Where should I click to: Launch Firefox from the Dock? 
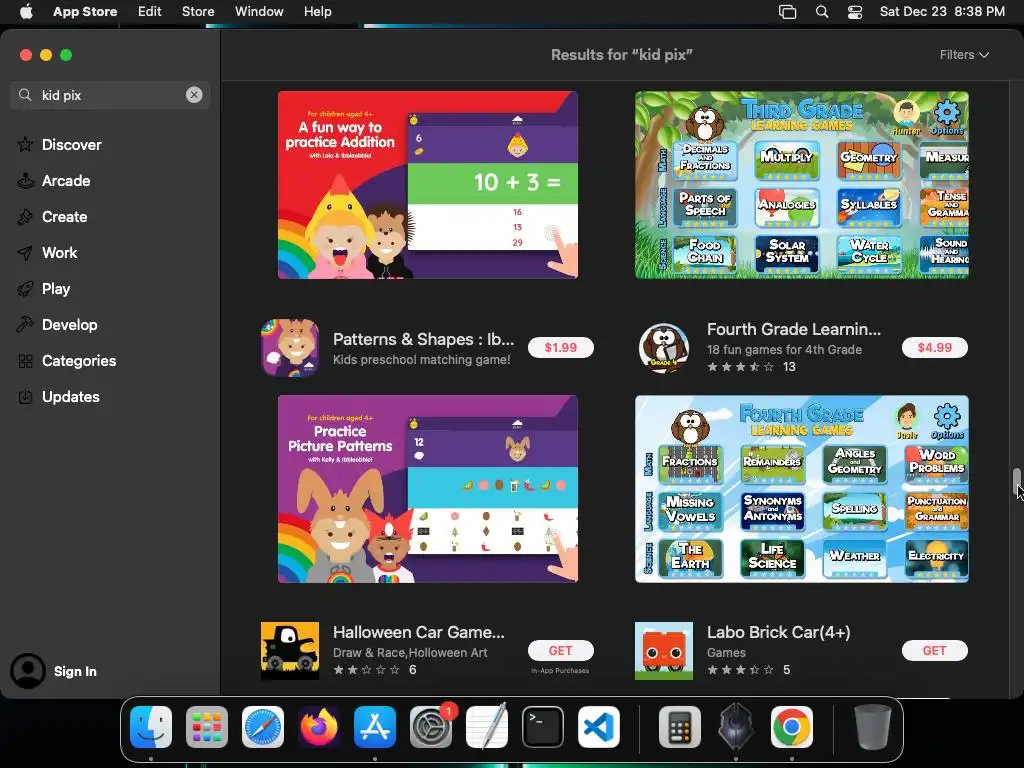click(x=319, y=726)
